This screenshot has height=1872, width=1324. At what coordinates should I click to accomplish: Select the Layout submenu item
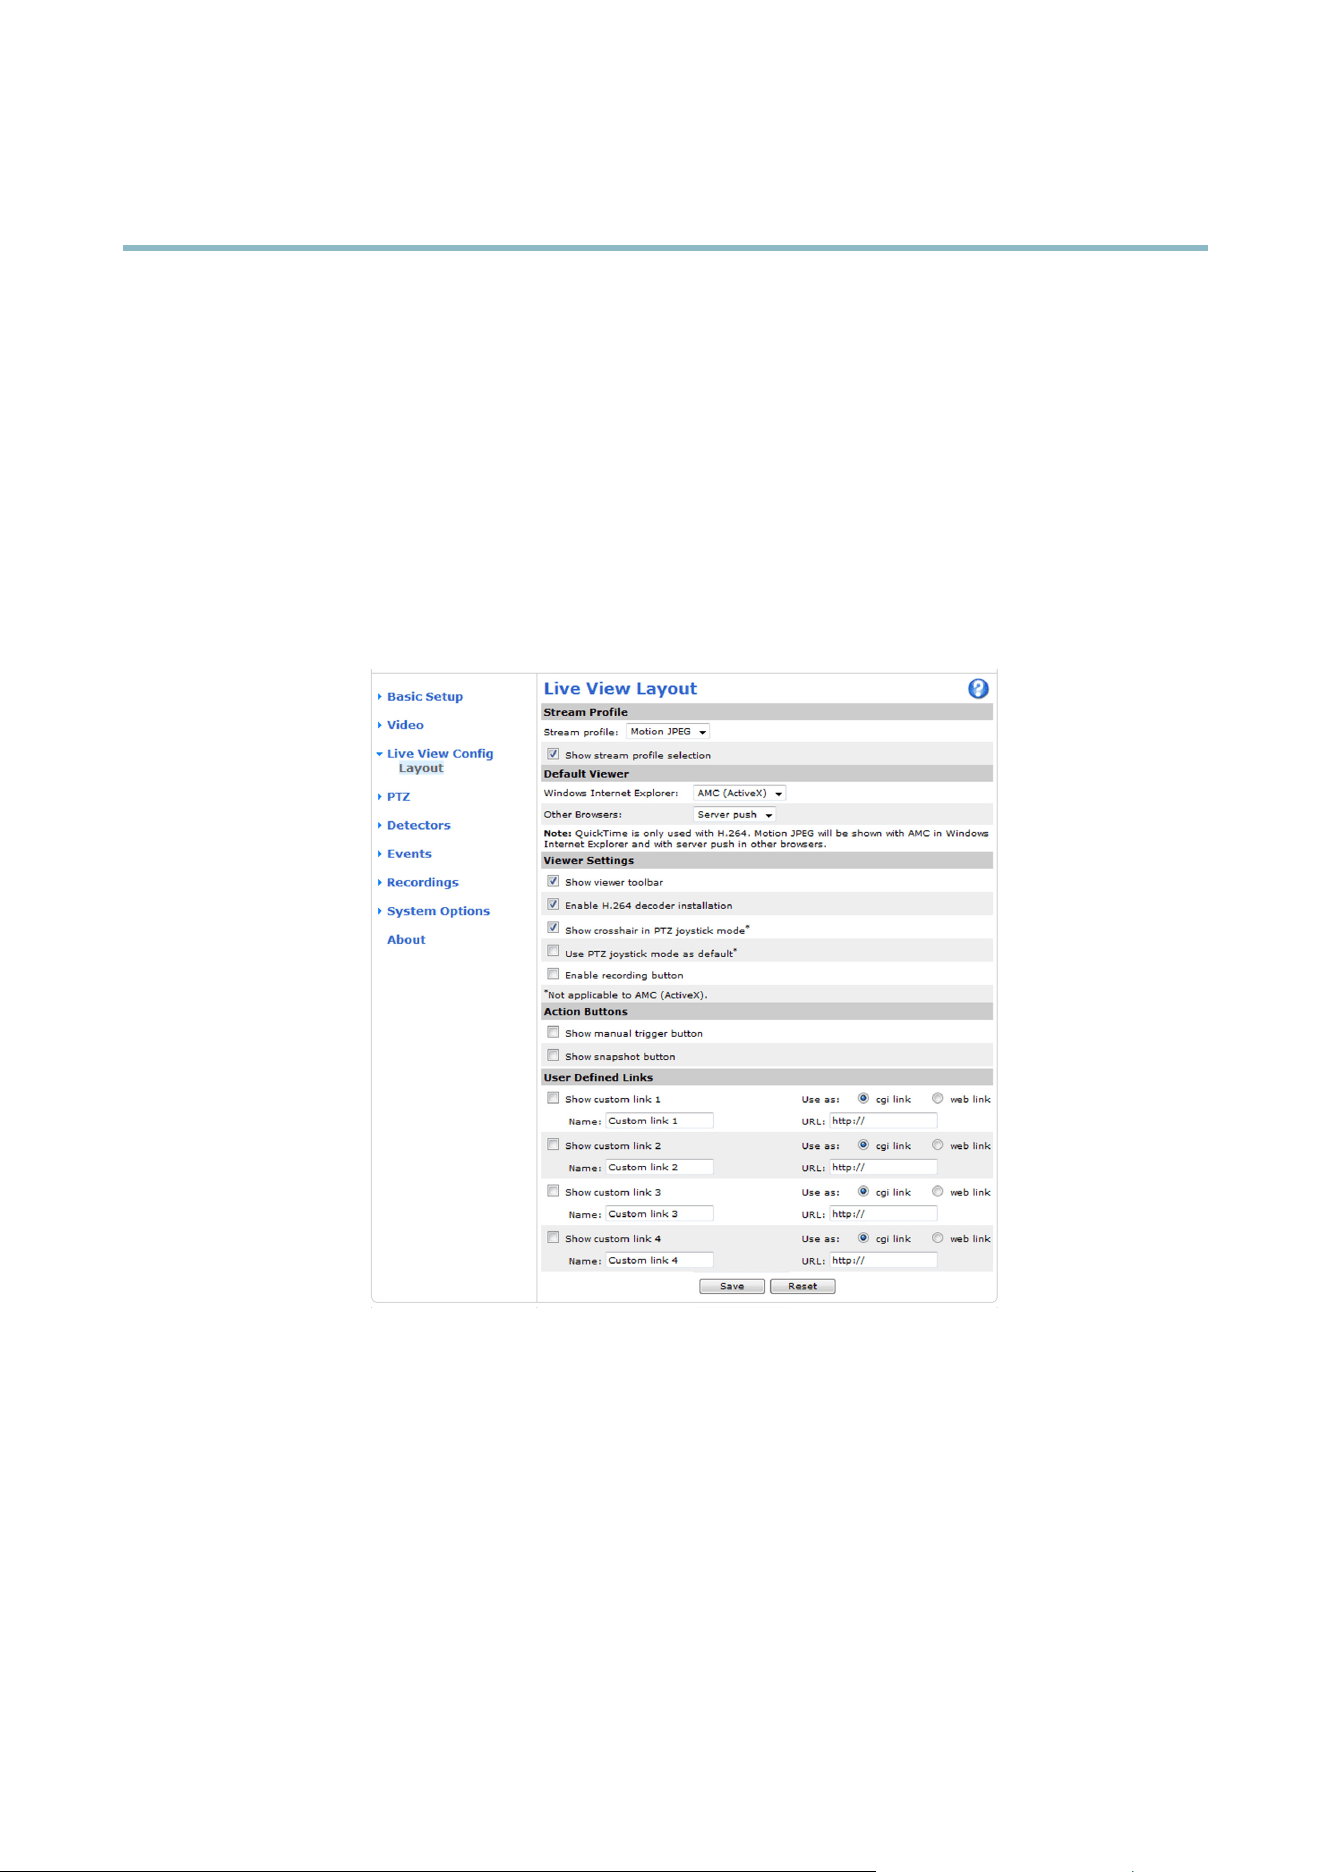coord(421,769)
